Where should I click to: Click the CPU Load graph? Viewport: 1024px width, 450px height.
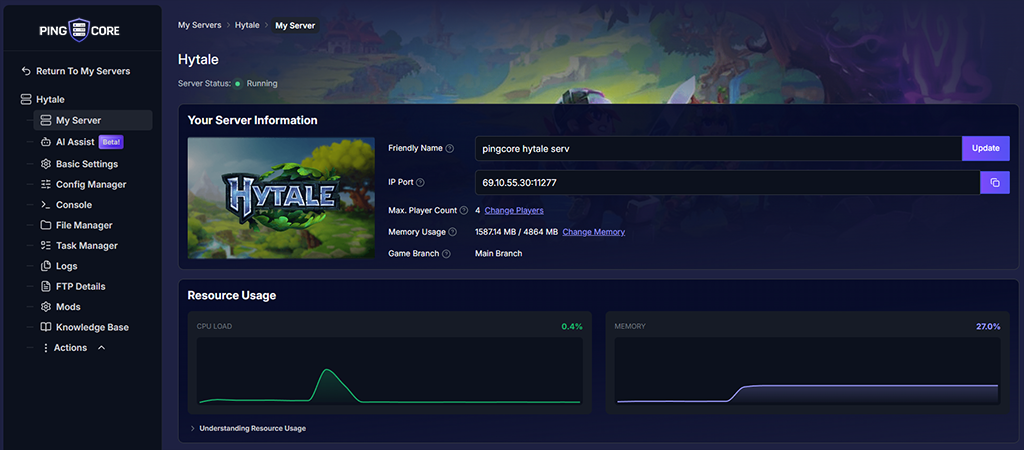click(x=390, y=371)
